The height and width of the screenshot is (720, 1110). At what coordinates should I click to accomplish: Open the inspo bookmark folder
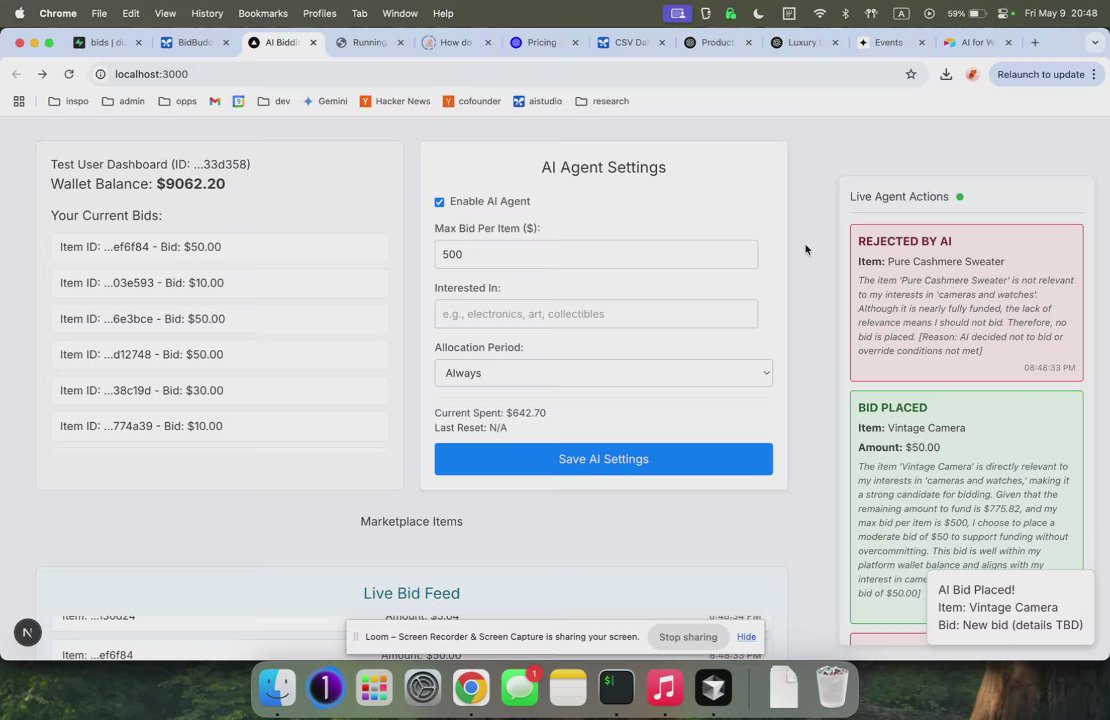click(x=69, y=101)
